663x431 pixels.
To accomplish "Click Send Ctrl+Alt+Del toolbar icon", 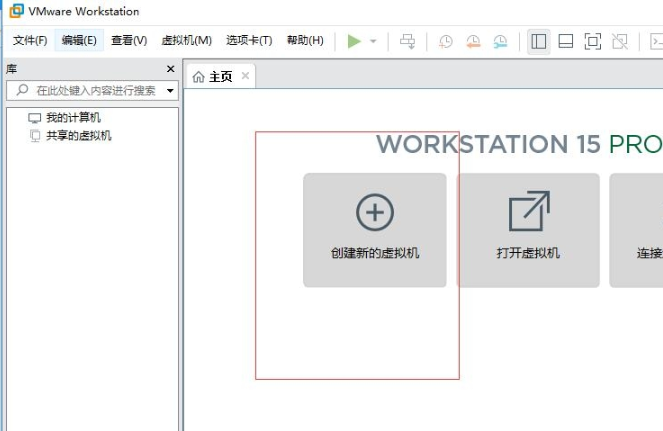I will click(x=408, y=41).
